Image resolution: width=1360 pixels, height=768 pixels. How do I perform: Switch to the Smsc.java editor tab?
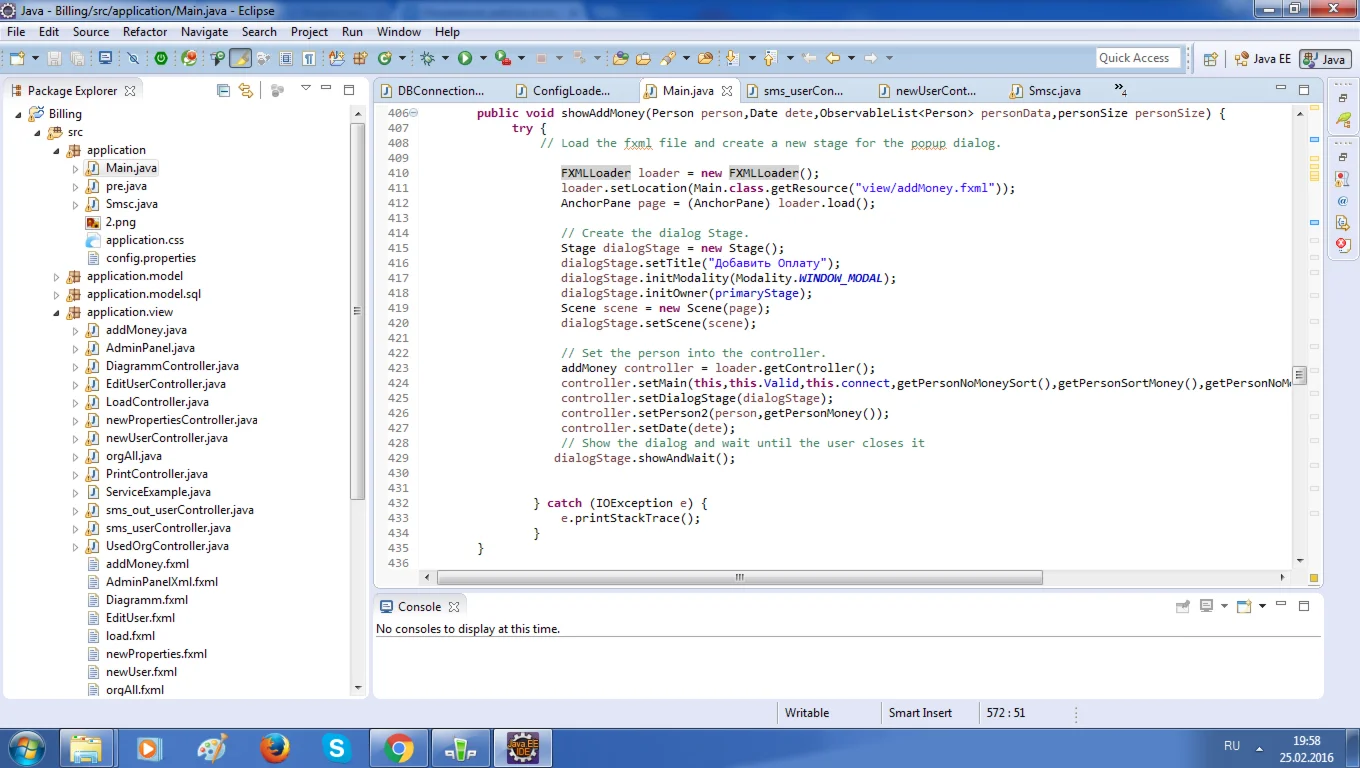(x=1054, y=91)
